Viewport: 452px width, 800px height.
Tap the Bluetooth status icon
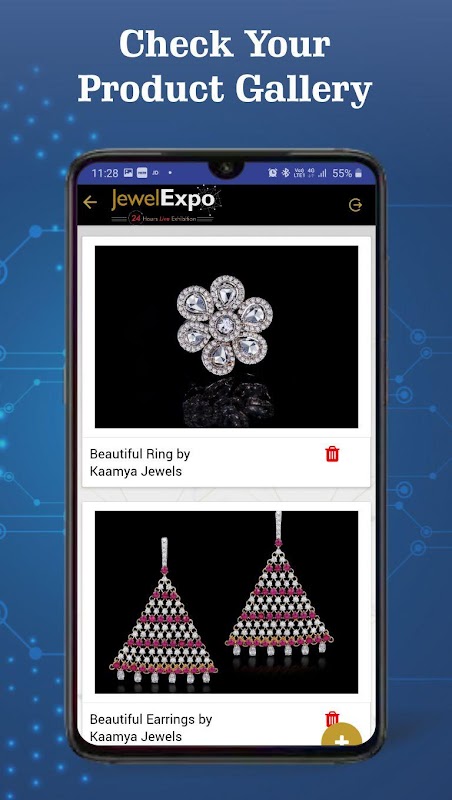(x=286, y=173)
